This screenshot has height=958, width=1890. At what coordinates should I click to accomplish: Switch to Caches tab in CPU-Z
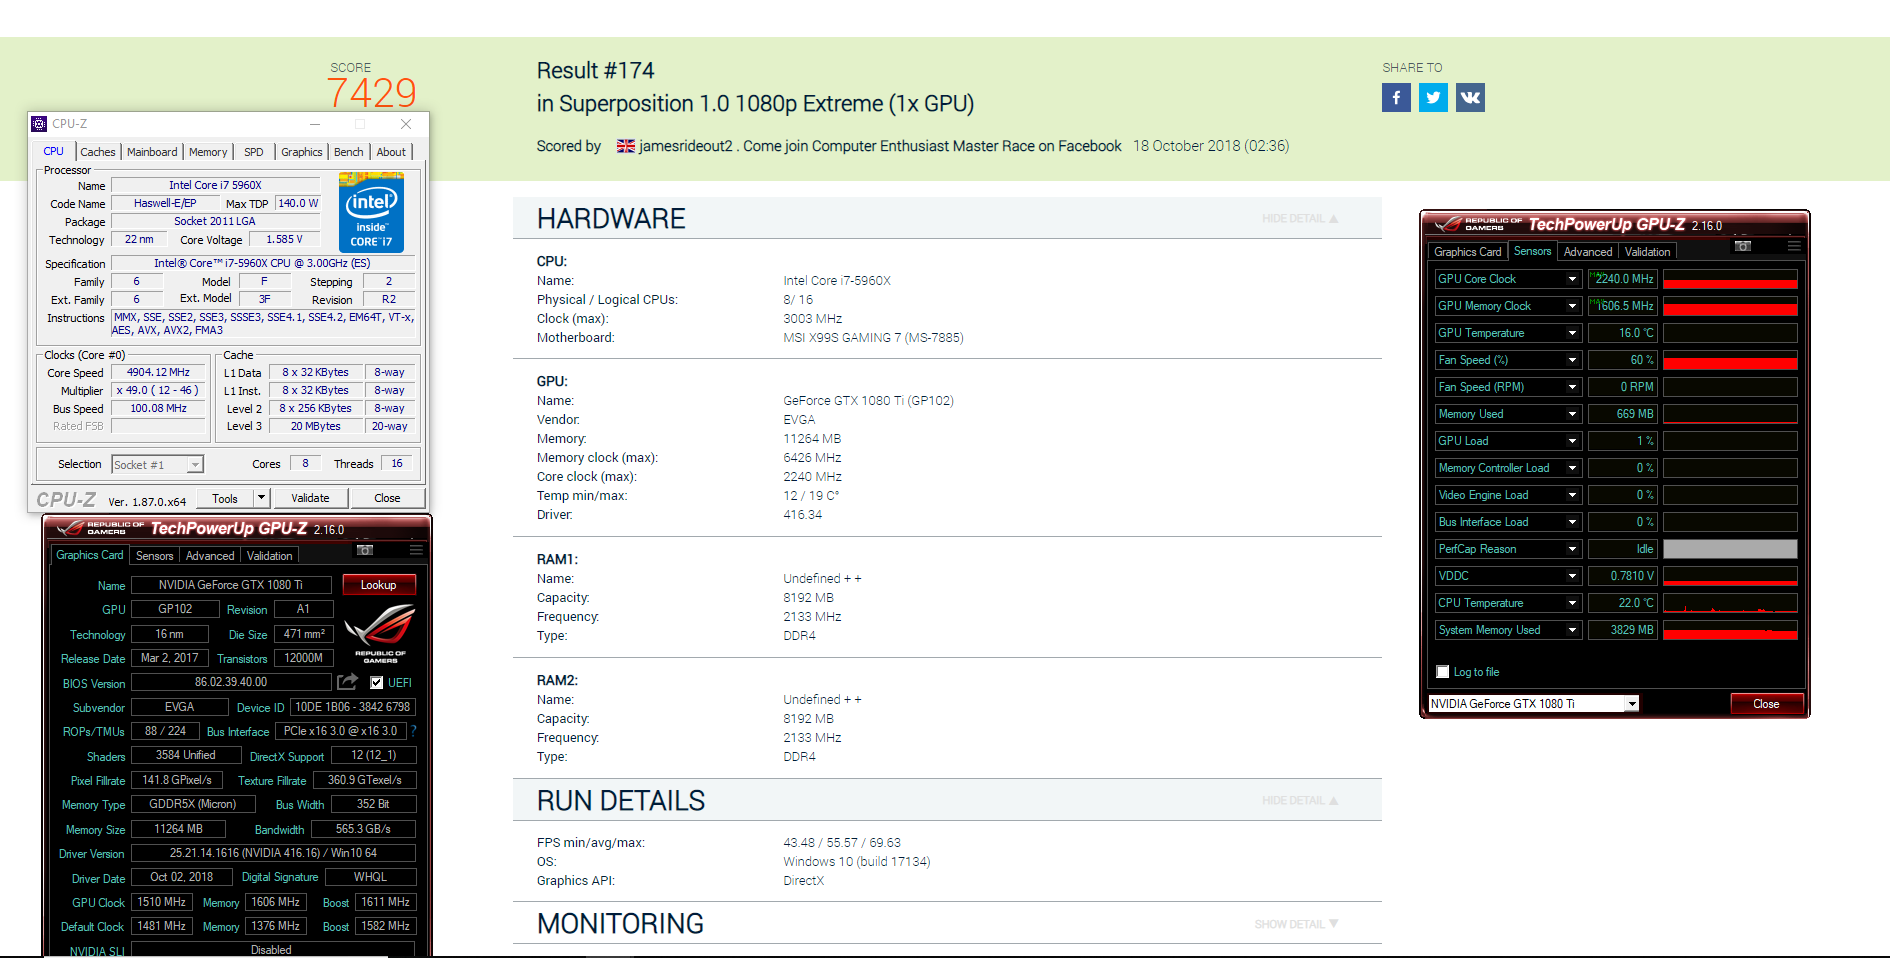[x=98, y=152]
